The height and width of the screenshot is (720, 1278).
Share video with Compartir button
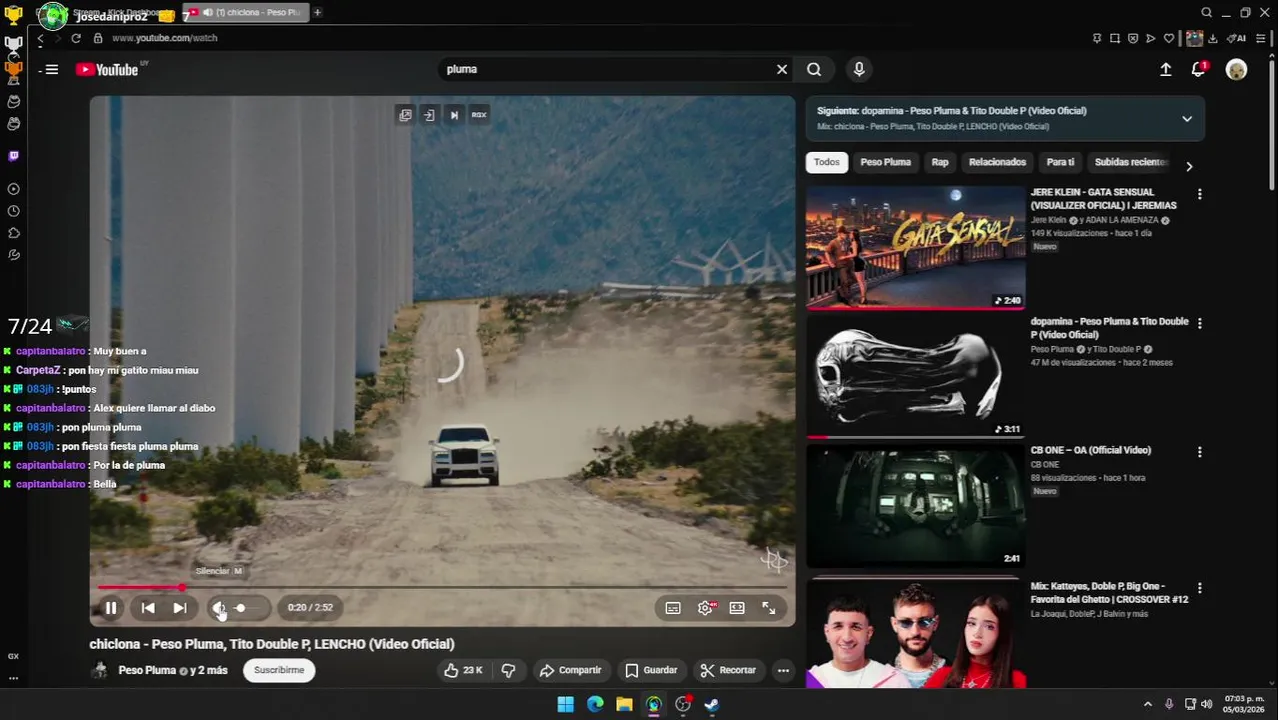coord(570,670)
